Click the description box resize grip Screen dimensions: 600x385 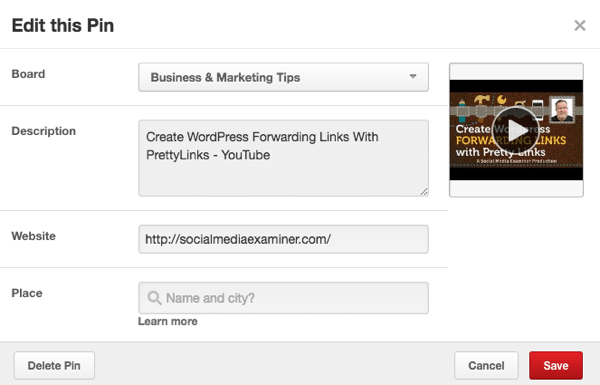(x=424, y=192)
